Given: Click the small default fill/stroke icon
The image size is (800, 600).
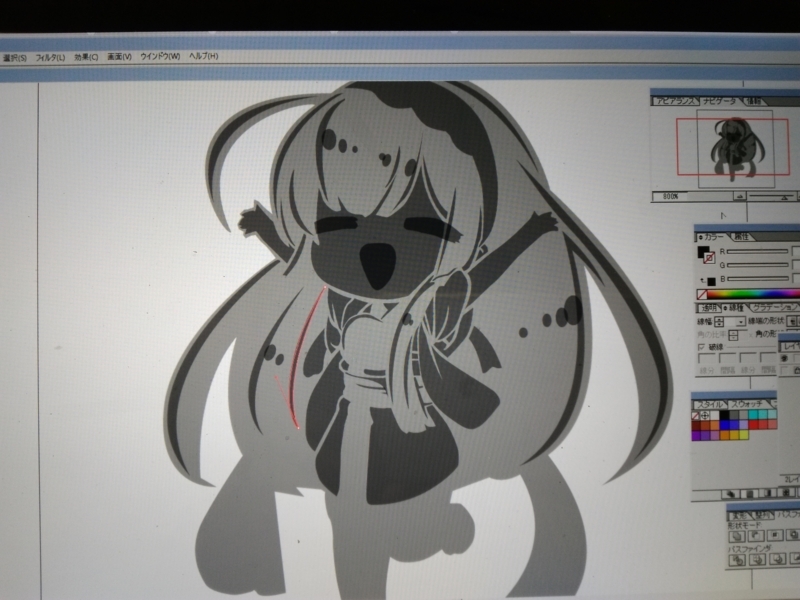Looking at the screenshot, I should (x=712, y=282).
